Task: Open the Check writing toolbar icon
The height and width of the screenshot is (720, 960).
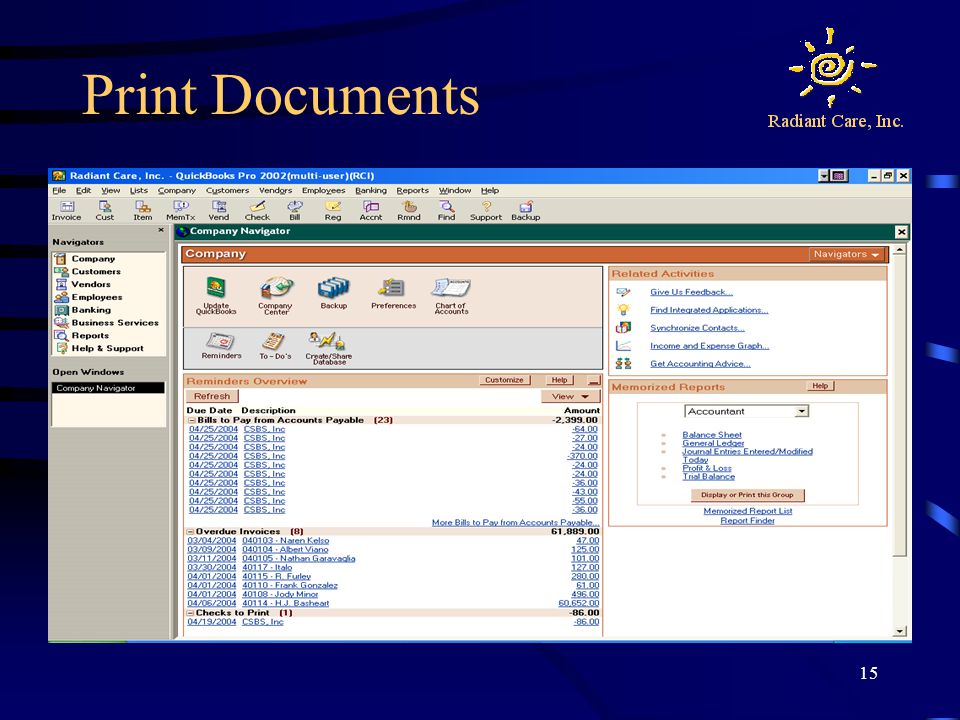Action: [x=257, y=211]
